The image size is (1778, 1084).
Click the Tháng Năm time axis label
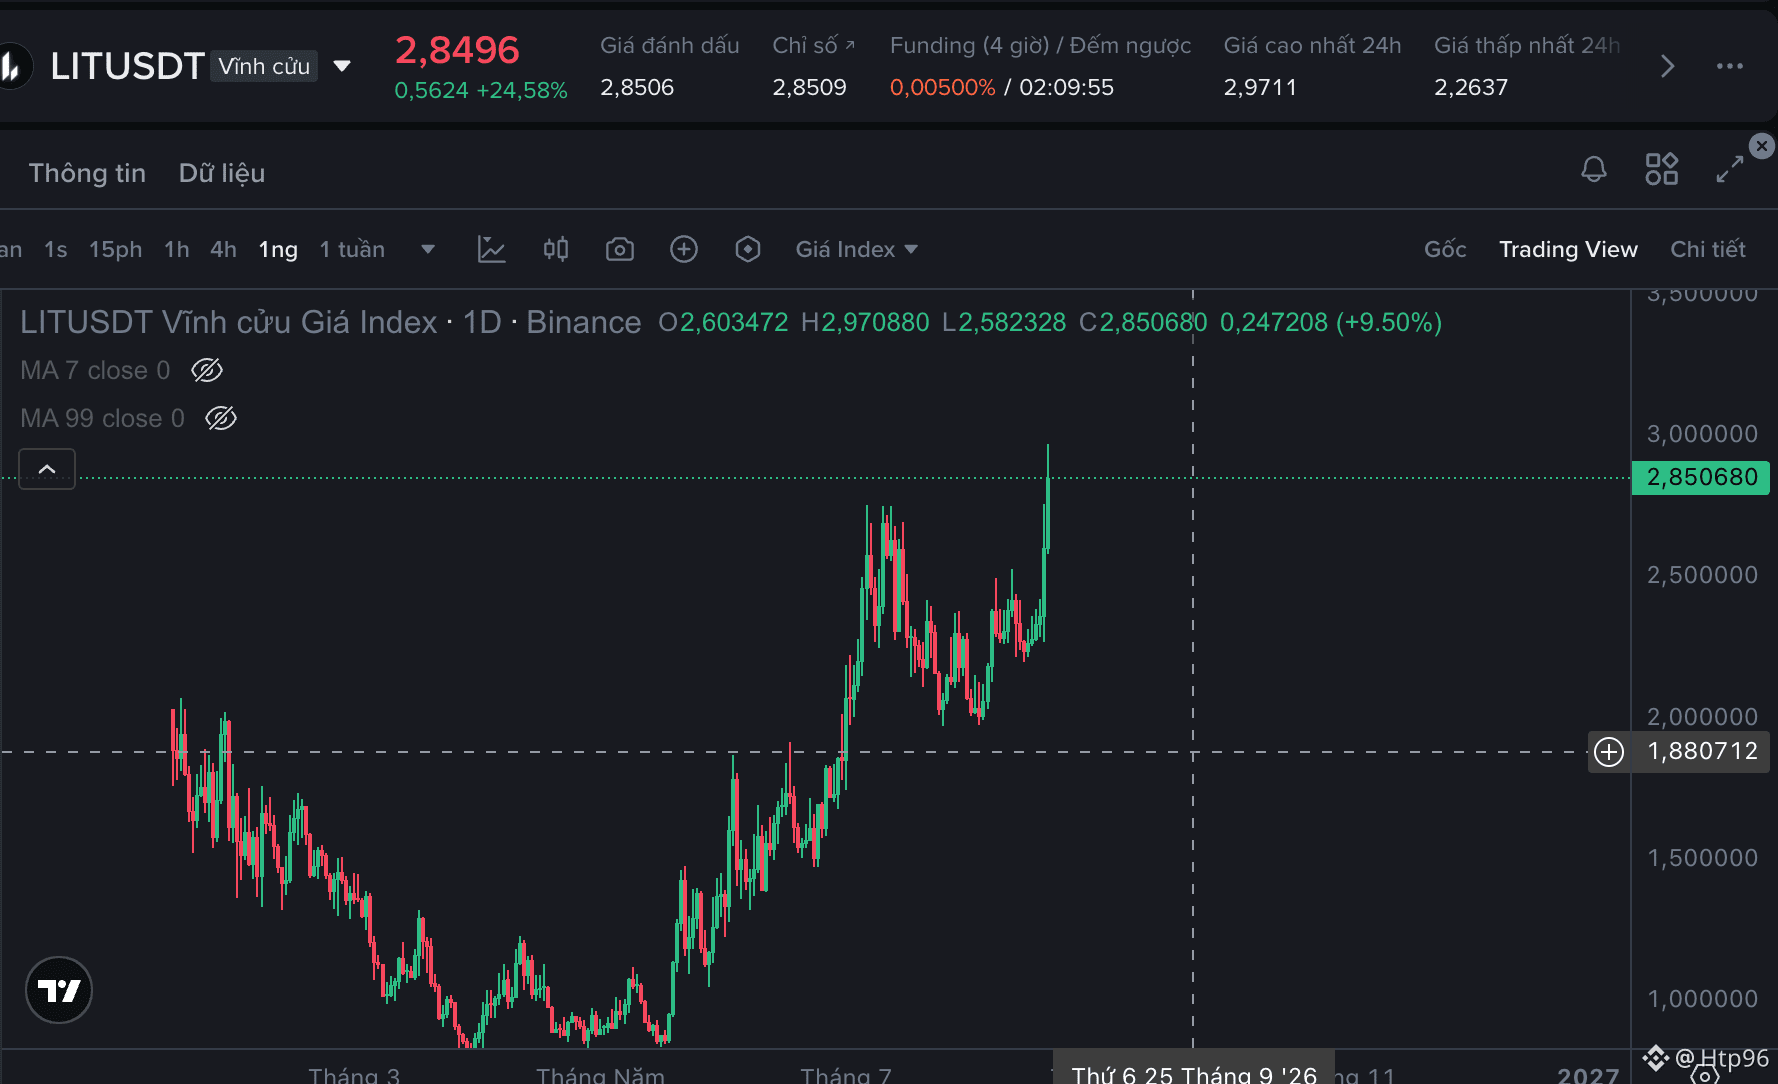tap(600, 1075)
